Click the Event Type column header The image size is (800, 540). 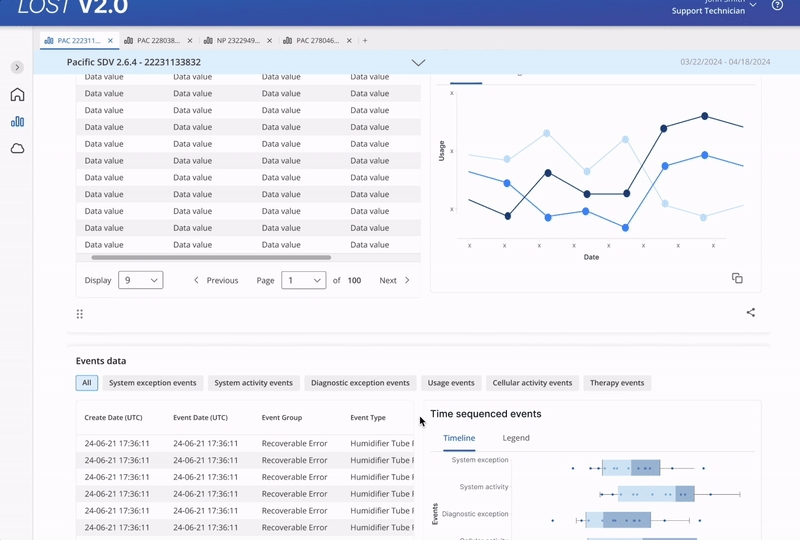(368, 418)
